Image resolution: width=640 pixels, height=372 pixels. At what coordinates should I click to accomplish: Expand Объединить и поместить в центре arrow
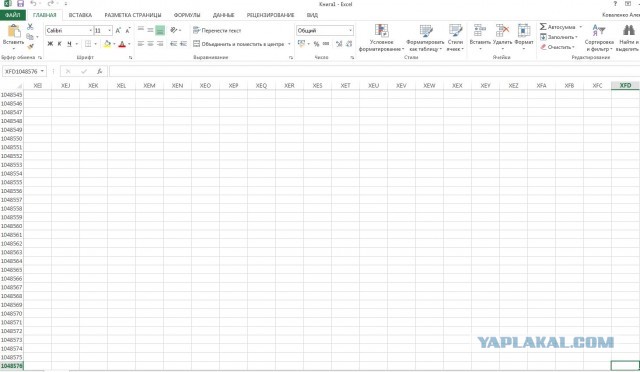pos(289,44)
